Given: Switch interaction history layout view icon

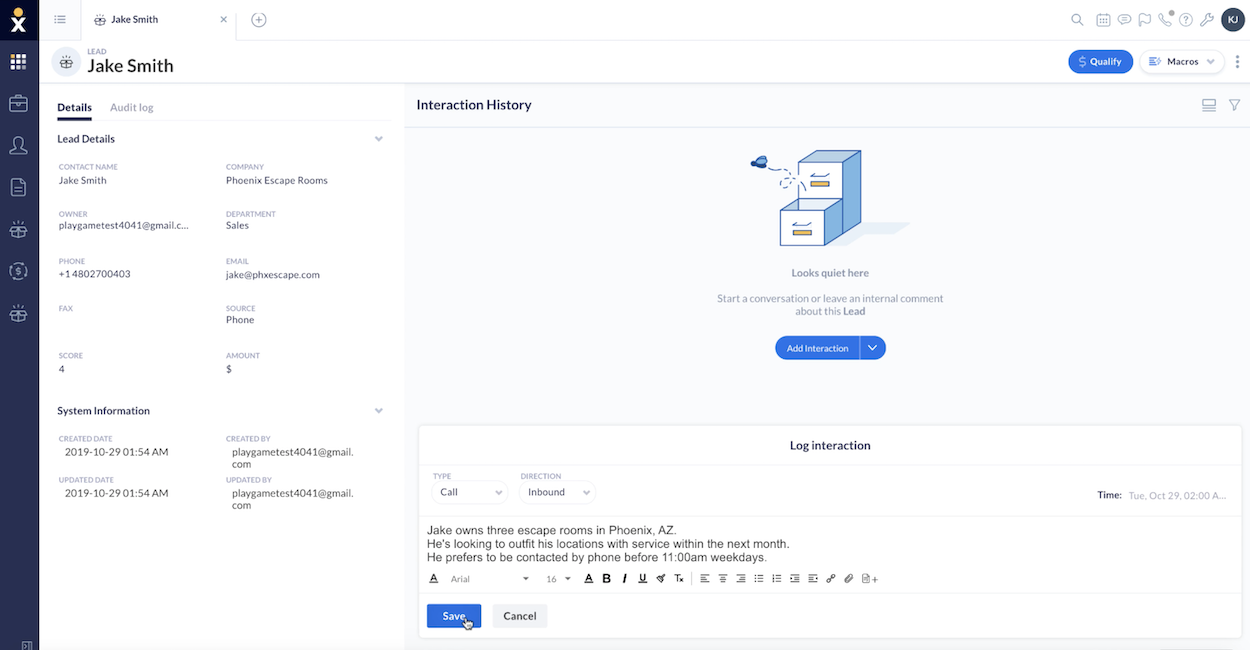Looking at the screenshot, I should (1209, 105).
